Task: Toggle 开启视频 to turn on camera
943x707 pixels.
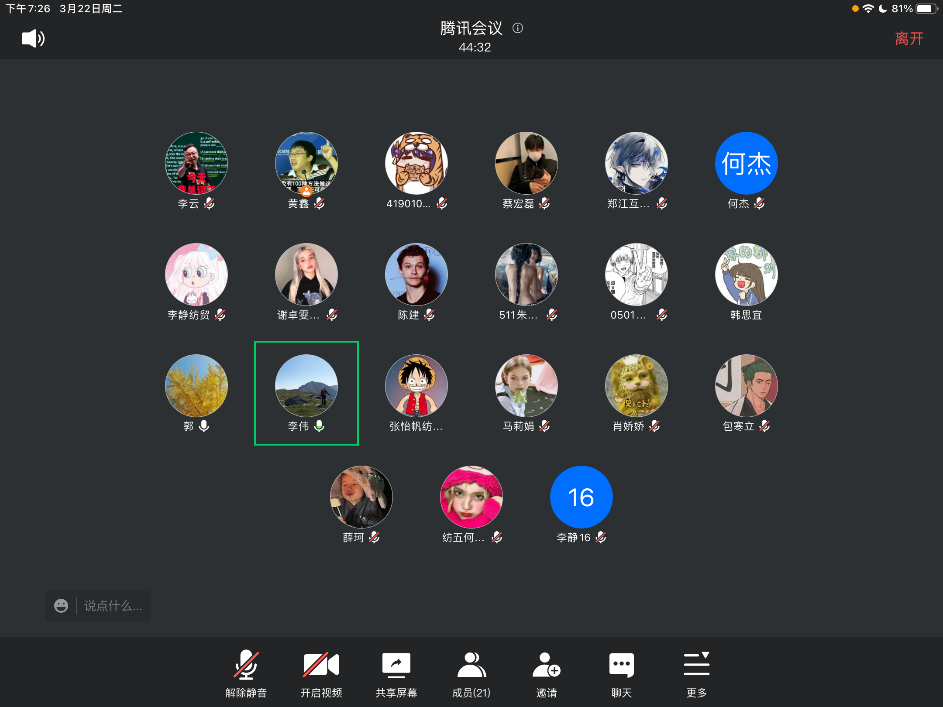Action: coord(321,665)
